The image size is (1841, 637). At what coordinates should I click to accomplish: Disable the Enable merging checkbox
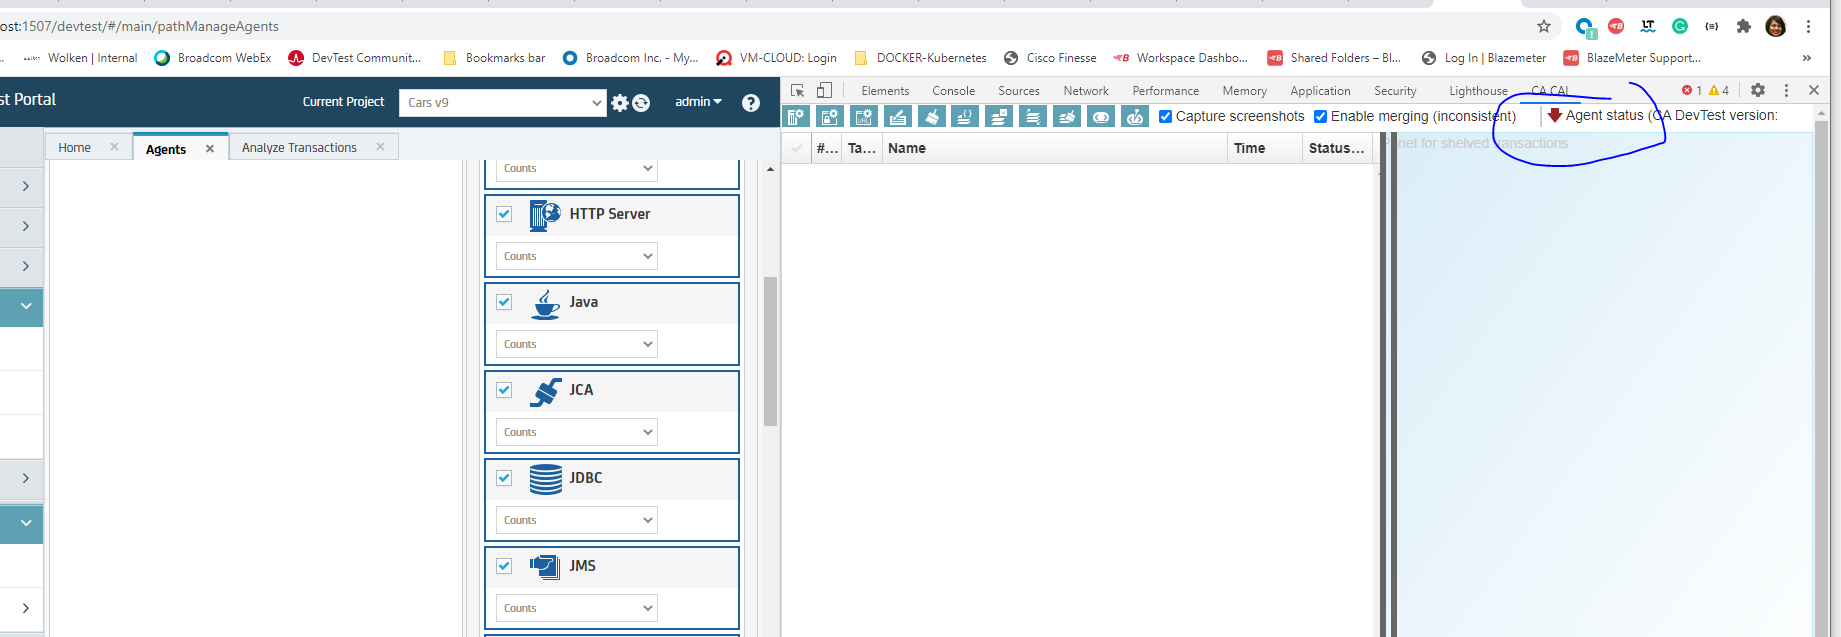coord(1320,117)
